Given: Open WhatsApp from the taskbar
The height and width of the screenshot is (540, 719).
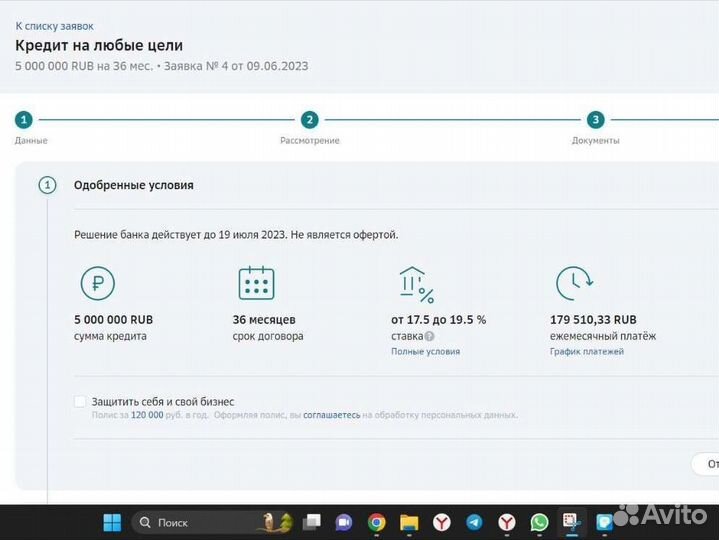Looking at the screenshot, I should (x=539, y=522).
